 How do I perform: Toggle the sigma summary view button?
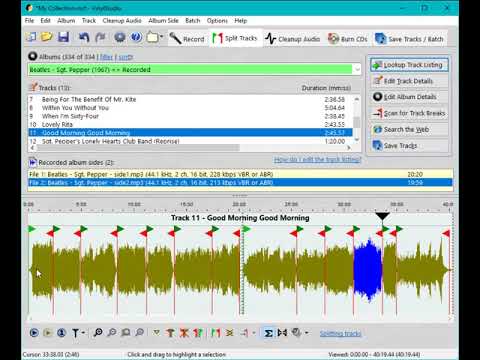click(268, 333)
